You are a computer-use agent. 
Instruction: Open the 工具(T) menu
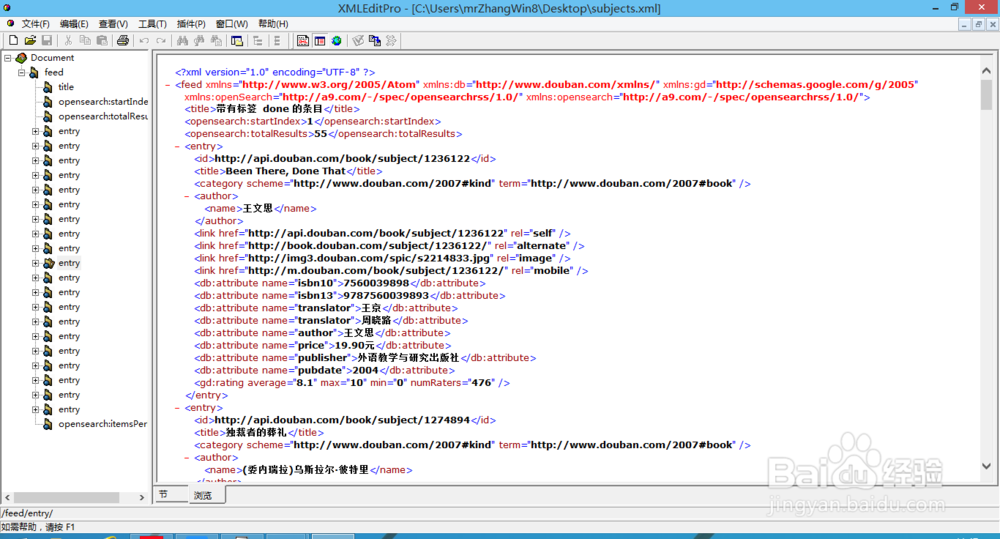point(152,24)
